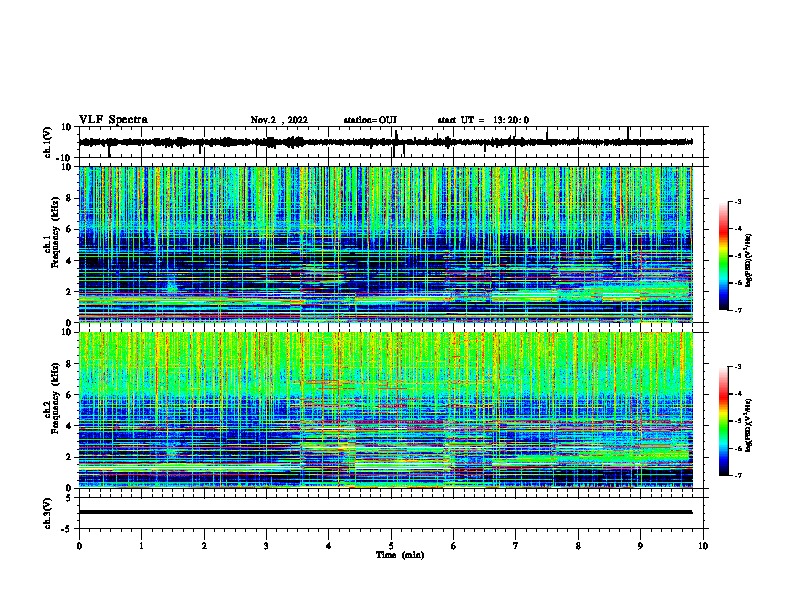Click the 'station=OUJ' label

pyautogui.click(x=370, y=120)
